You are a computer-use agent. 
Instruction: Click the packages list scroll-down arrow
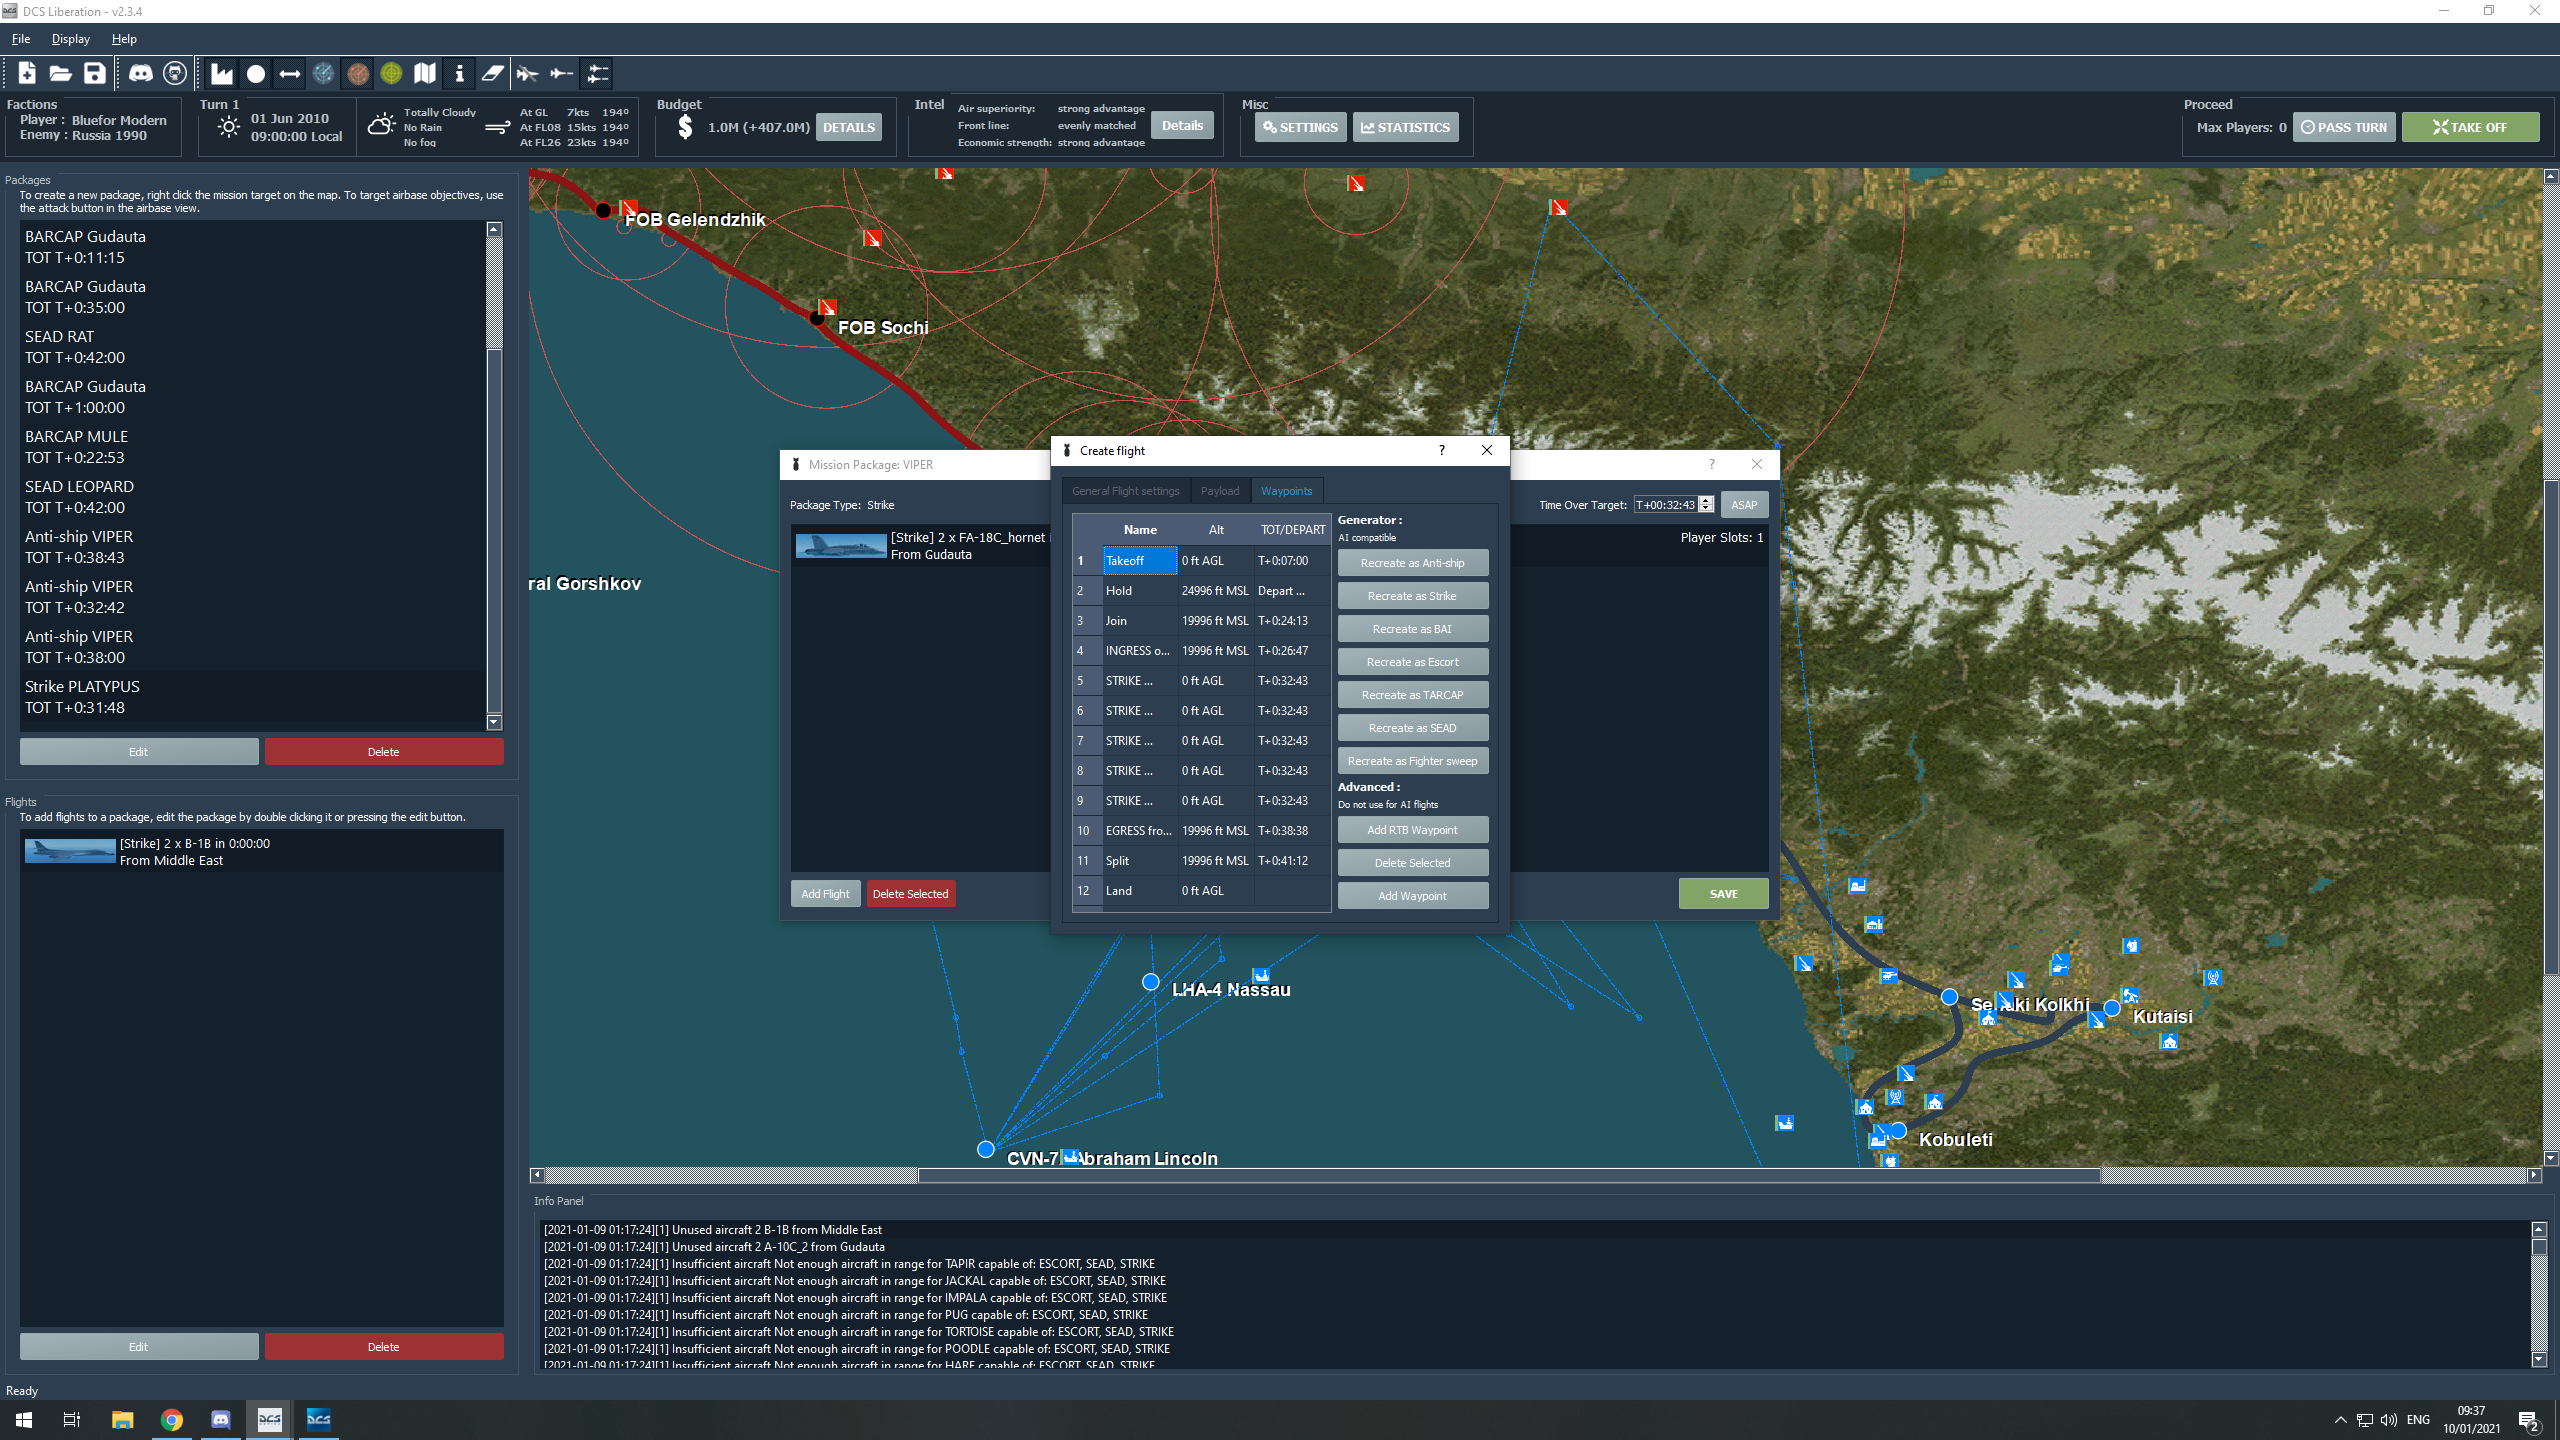494,722
